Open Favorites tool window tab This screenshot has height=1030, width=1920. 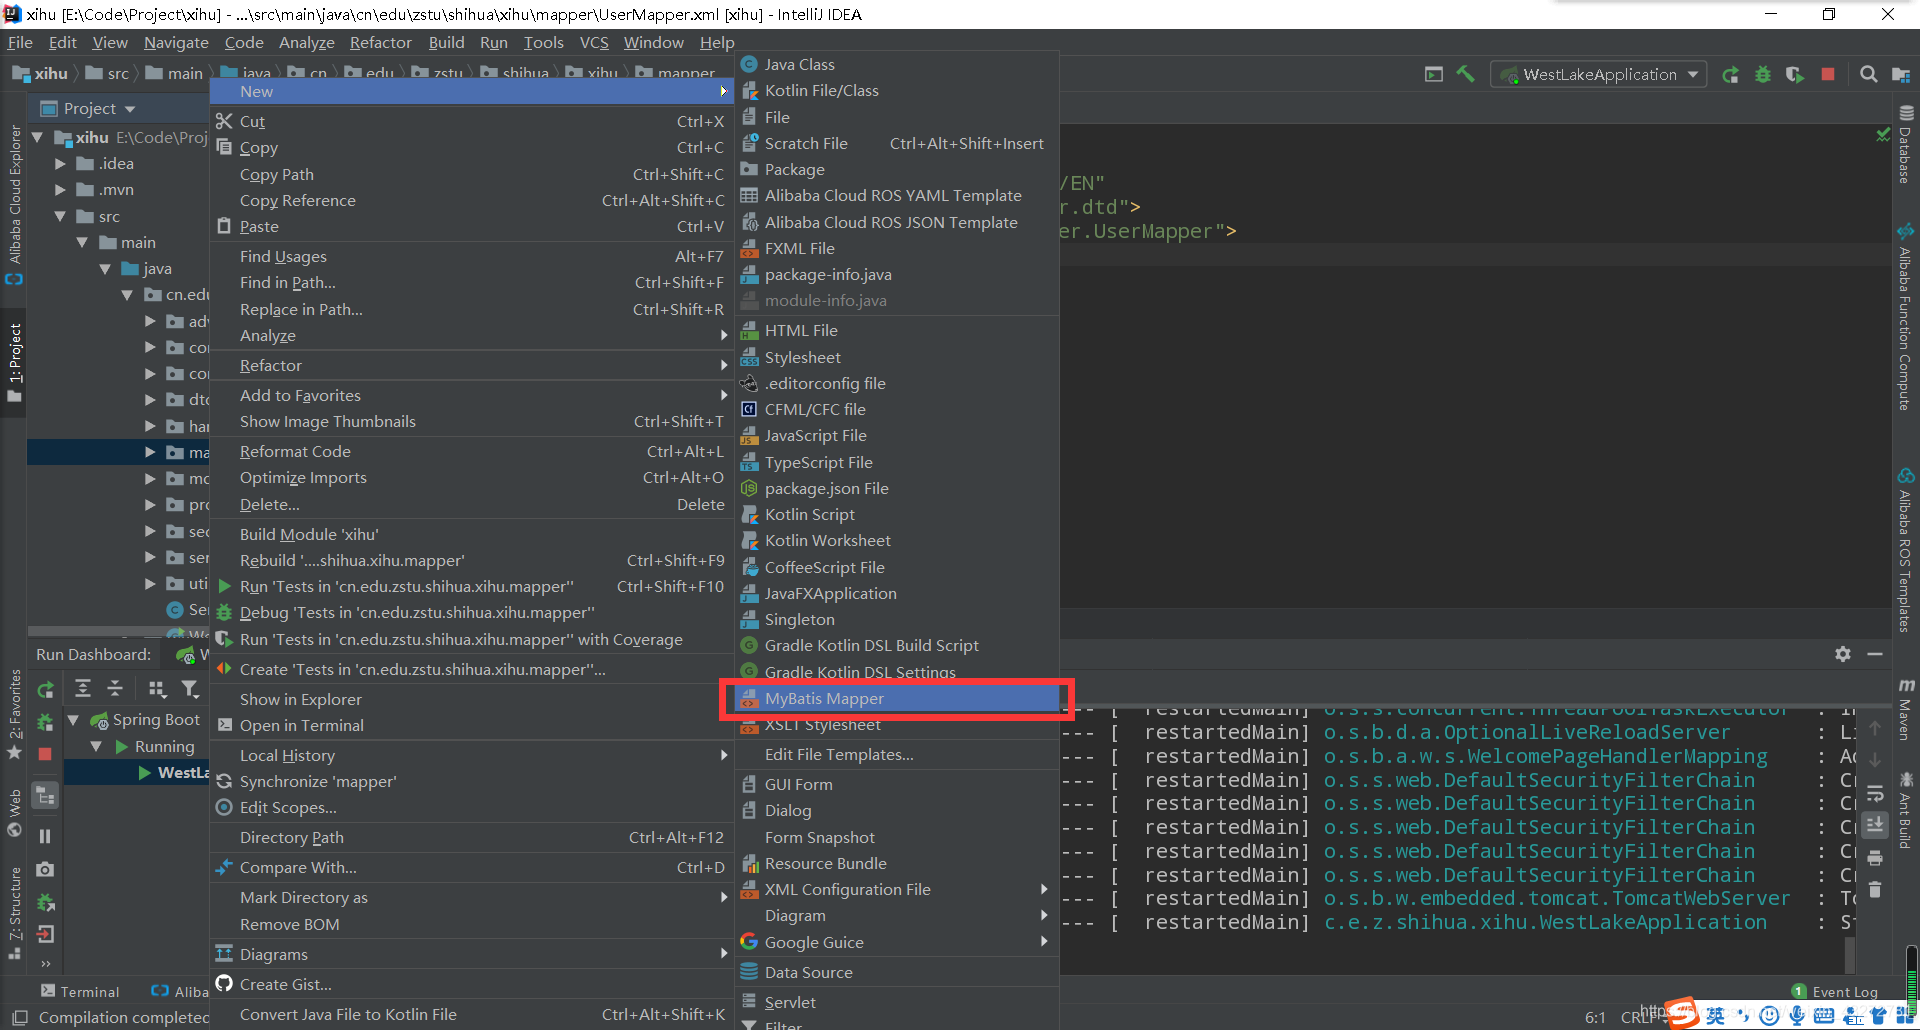point(14,712)
